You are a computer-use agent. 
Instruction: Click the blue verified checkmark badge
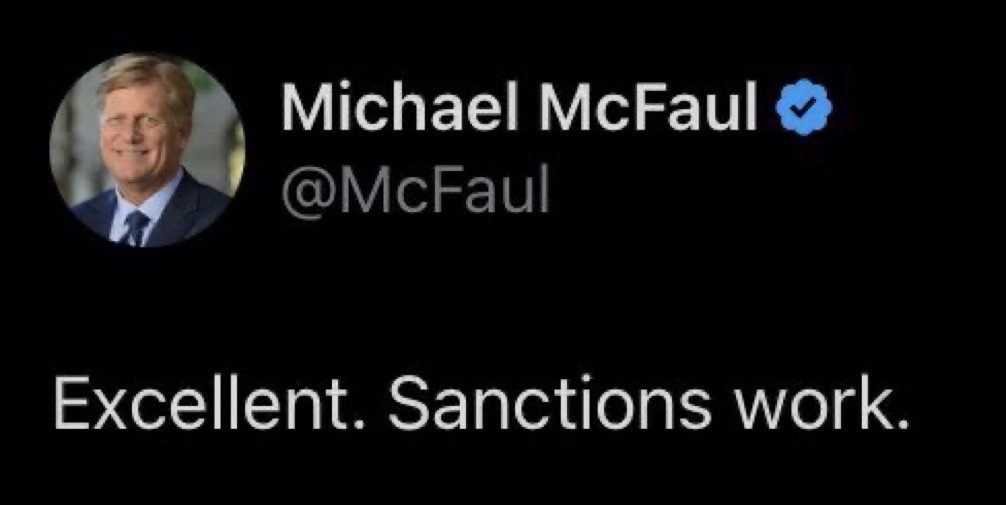coord(804,108)
